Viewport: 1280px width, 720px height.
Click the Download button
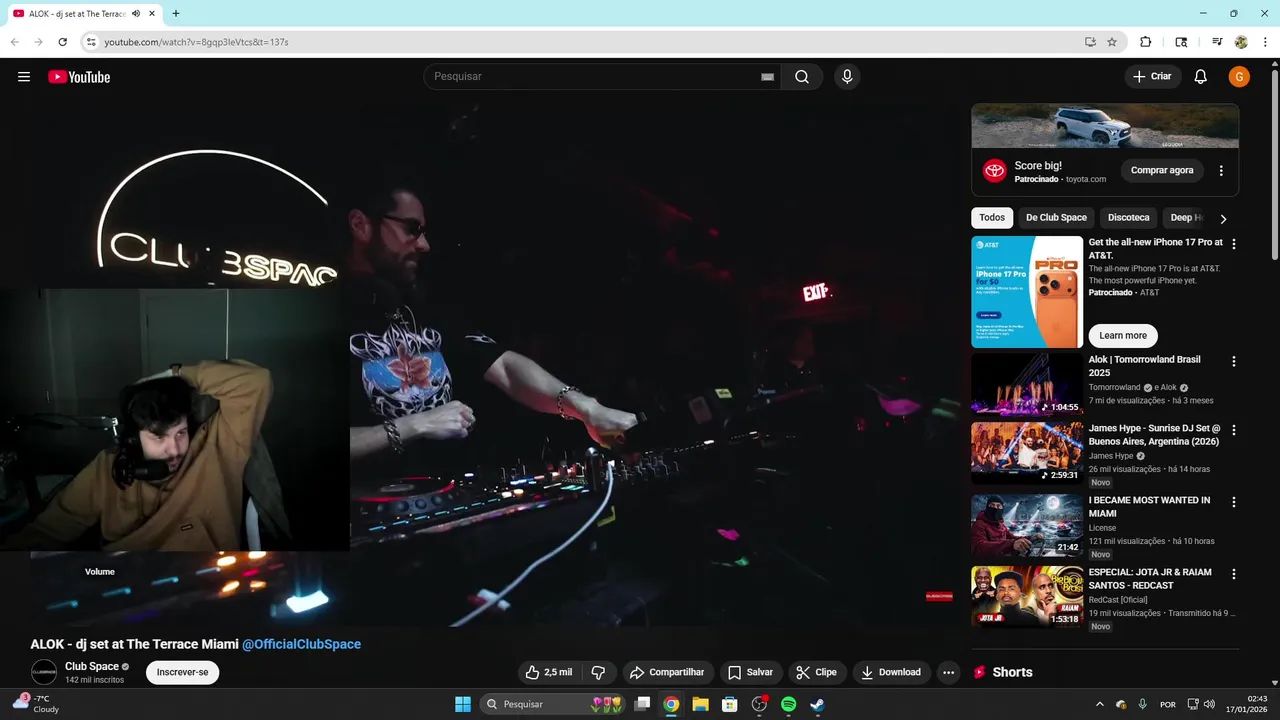(x=890, y=672)
